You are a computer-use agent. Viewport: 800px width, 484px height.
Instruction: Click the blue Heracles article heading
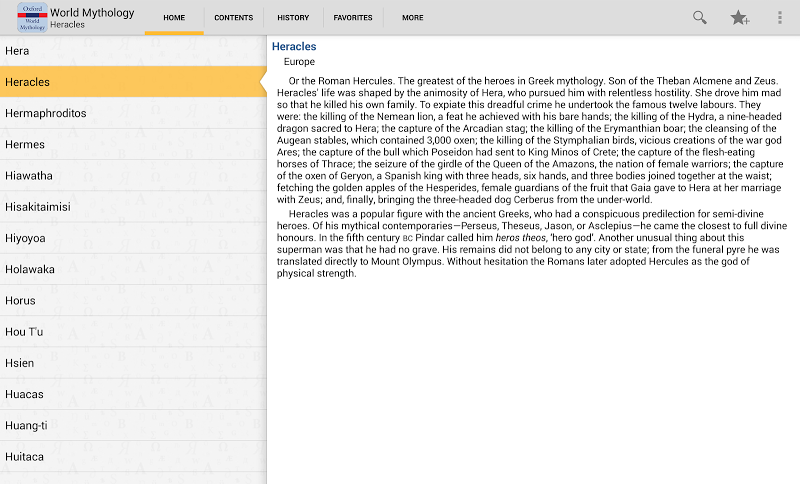point(294,46)
